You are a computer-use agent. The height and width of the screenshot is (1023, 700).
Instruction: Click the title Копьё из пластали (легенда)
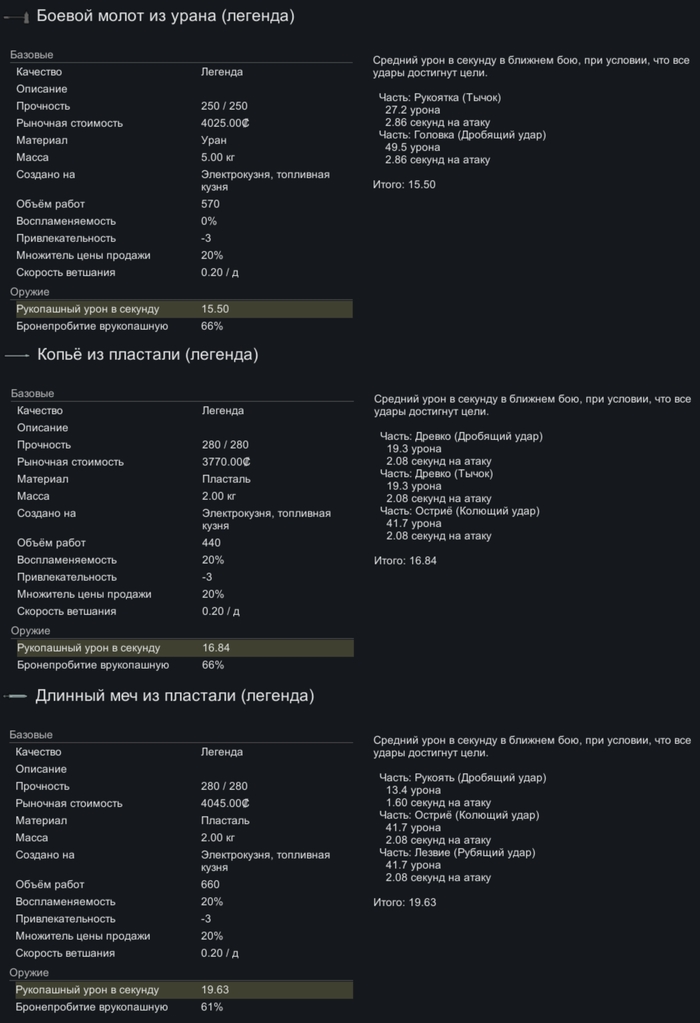[147, 355]
